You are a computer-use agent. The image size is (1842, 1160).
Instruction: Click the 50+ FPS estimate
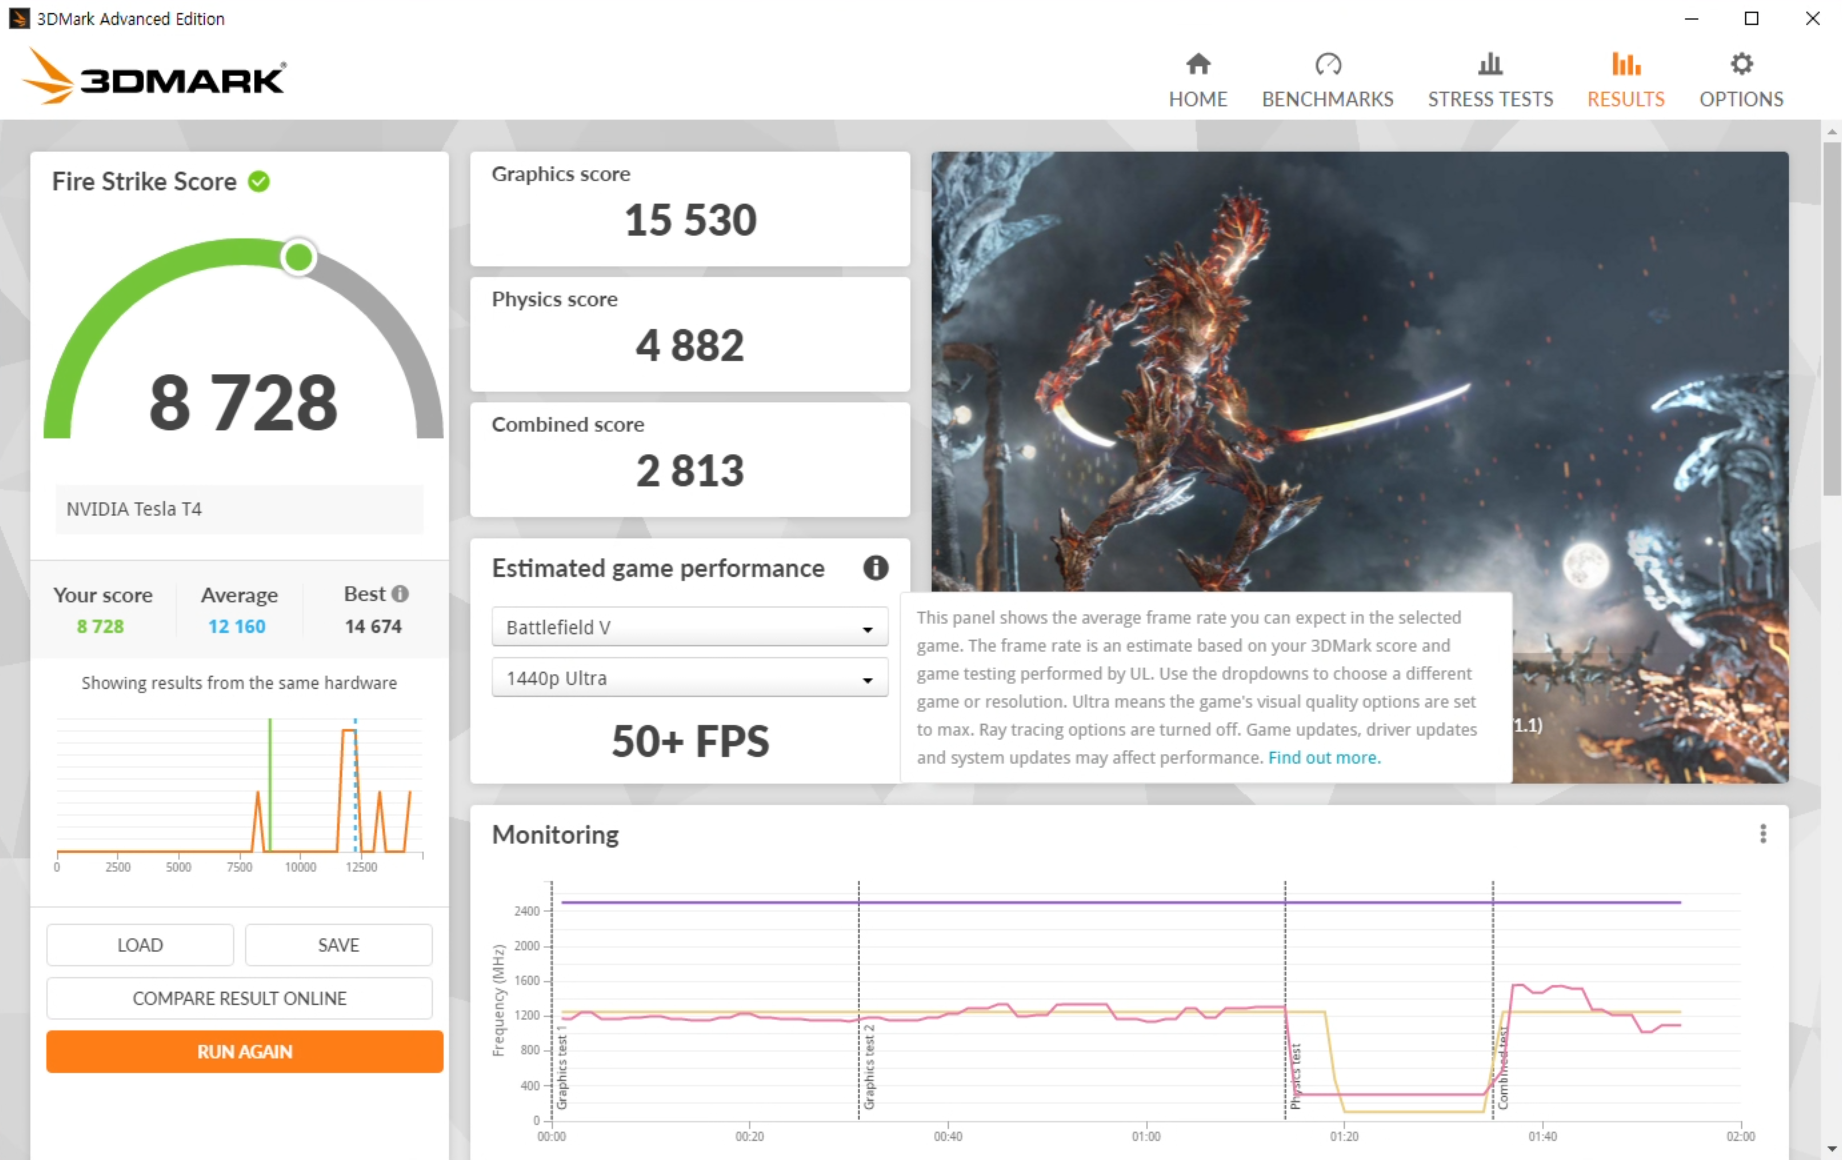[x=690, y=741]
